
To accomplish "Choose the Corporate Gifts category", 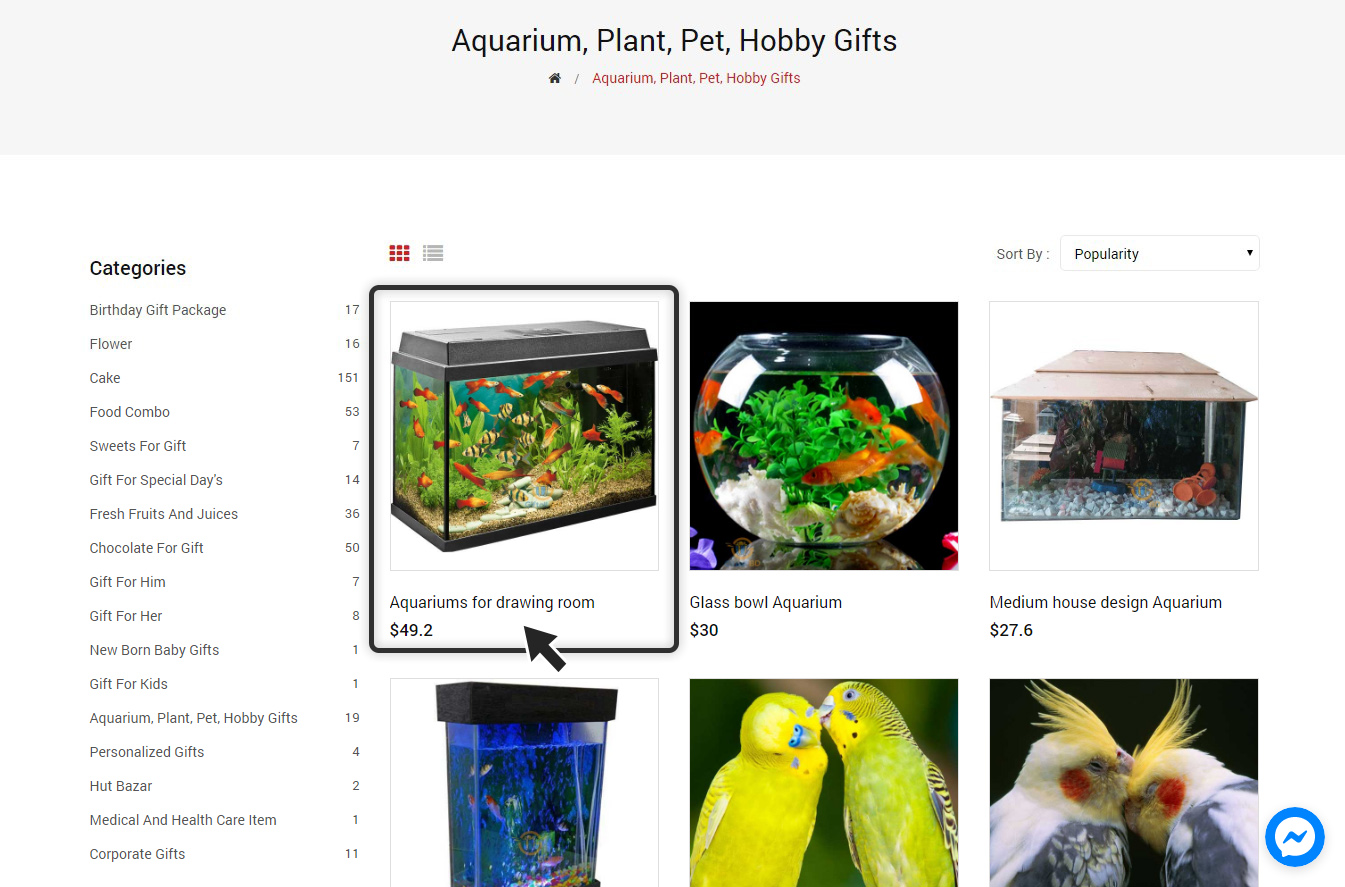I will (138, 854).
